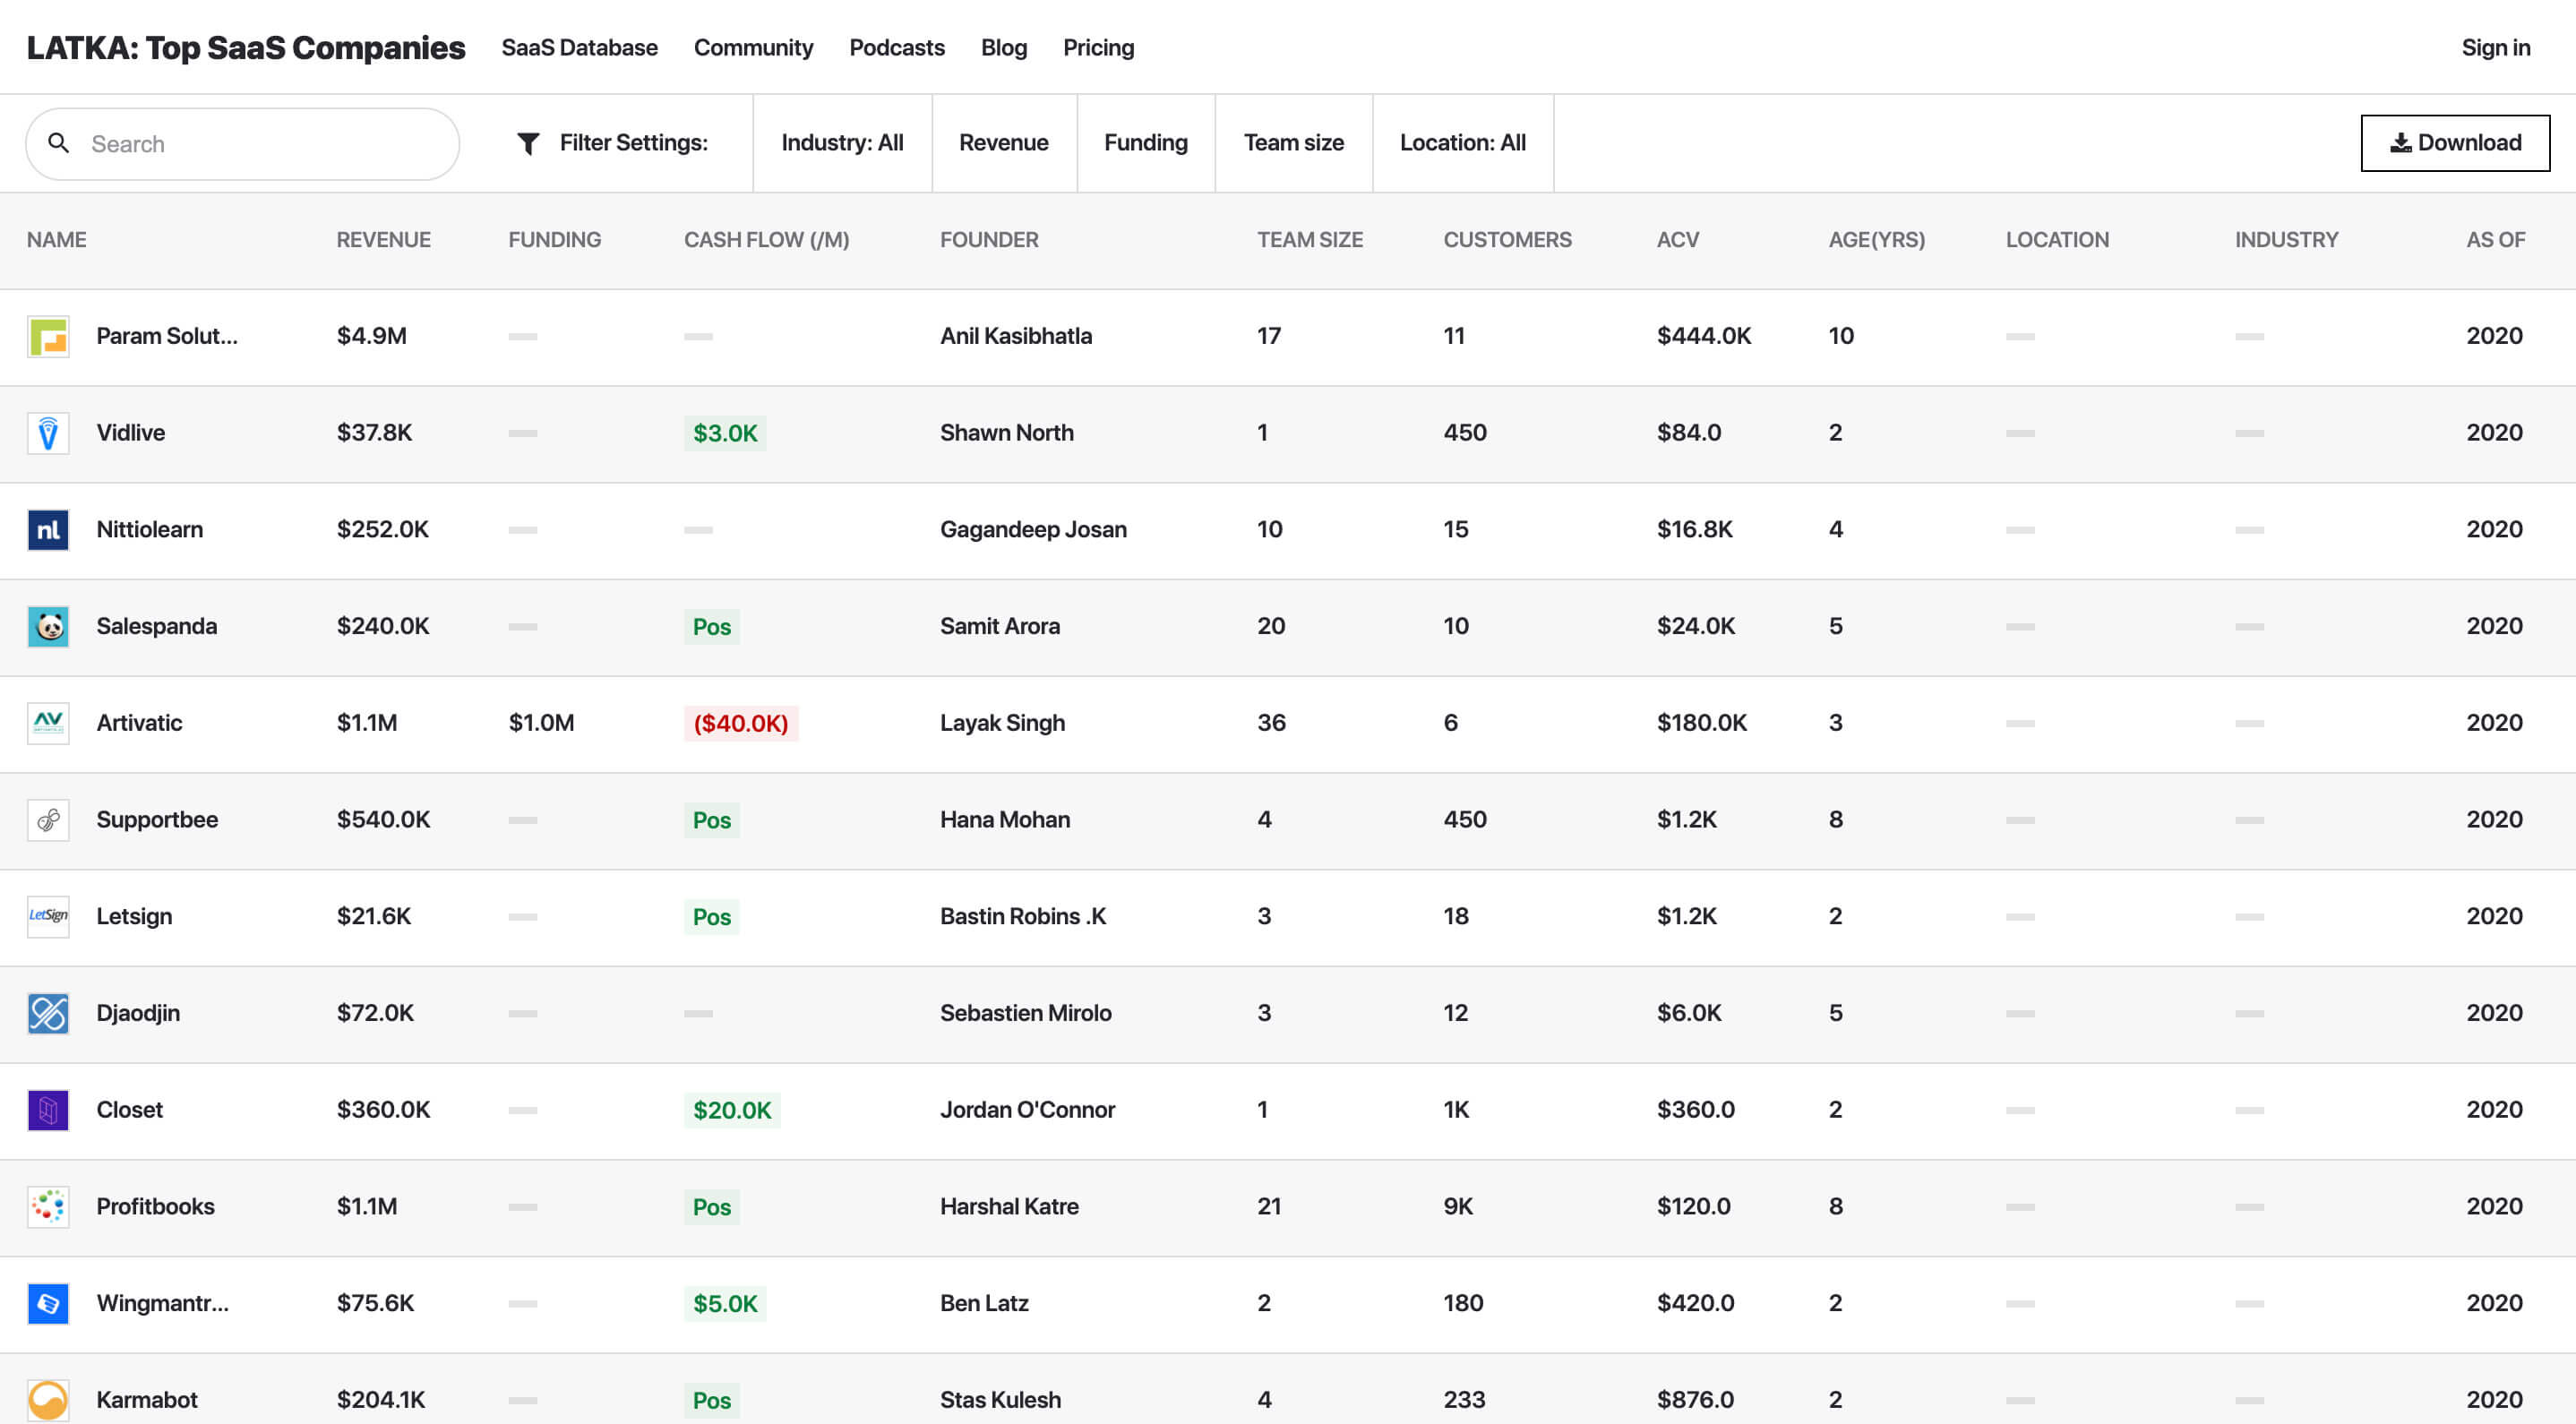Sort by the FUNDING column header
Viewport: 2576px width, 1424px height.
[555, 240]
